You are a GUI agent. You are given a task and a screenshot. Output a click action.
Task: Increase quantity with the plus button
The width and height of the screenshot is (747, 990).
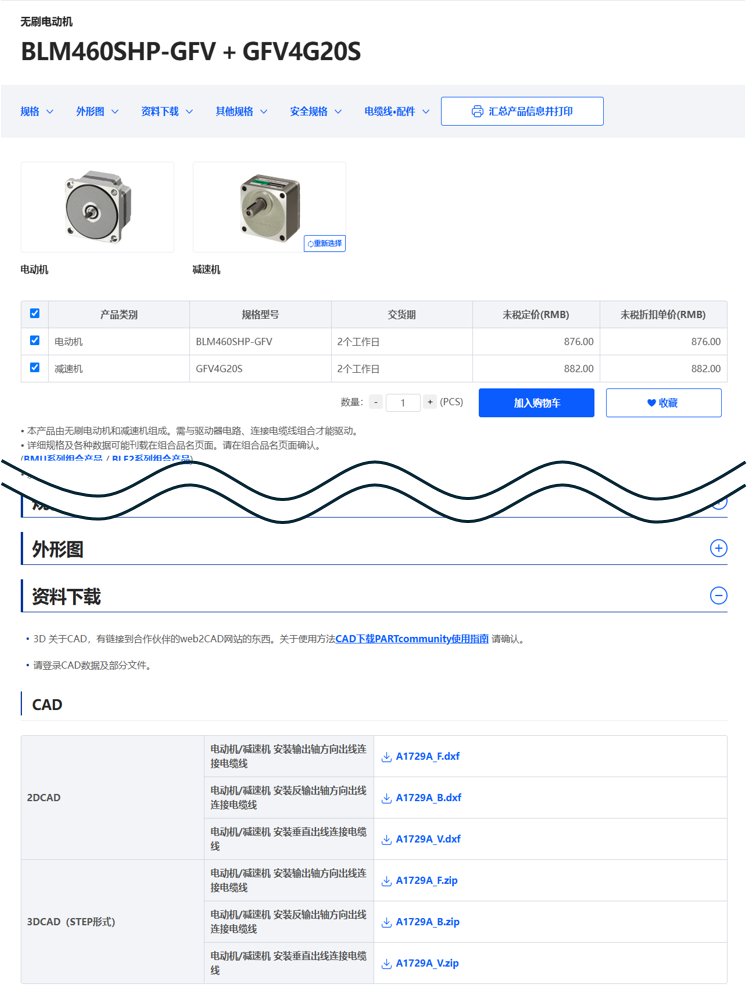429,402
